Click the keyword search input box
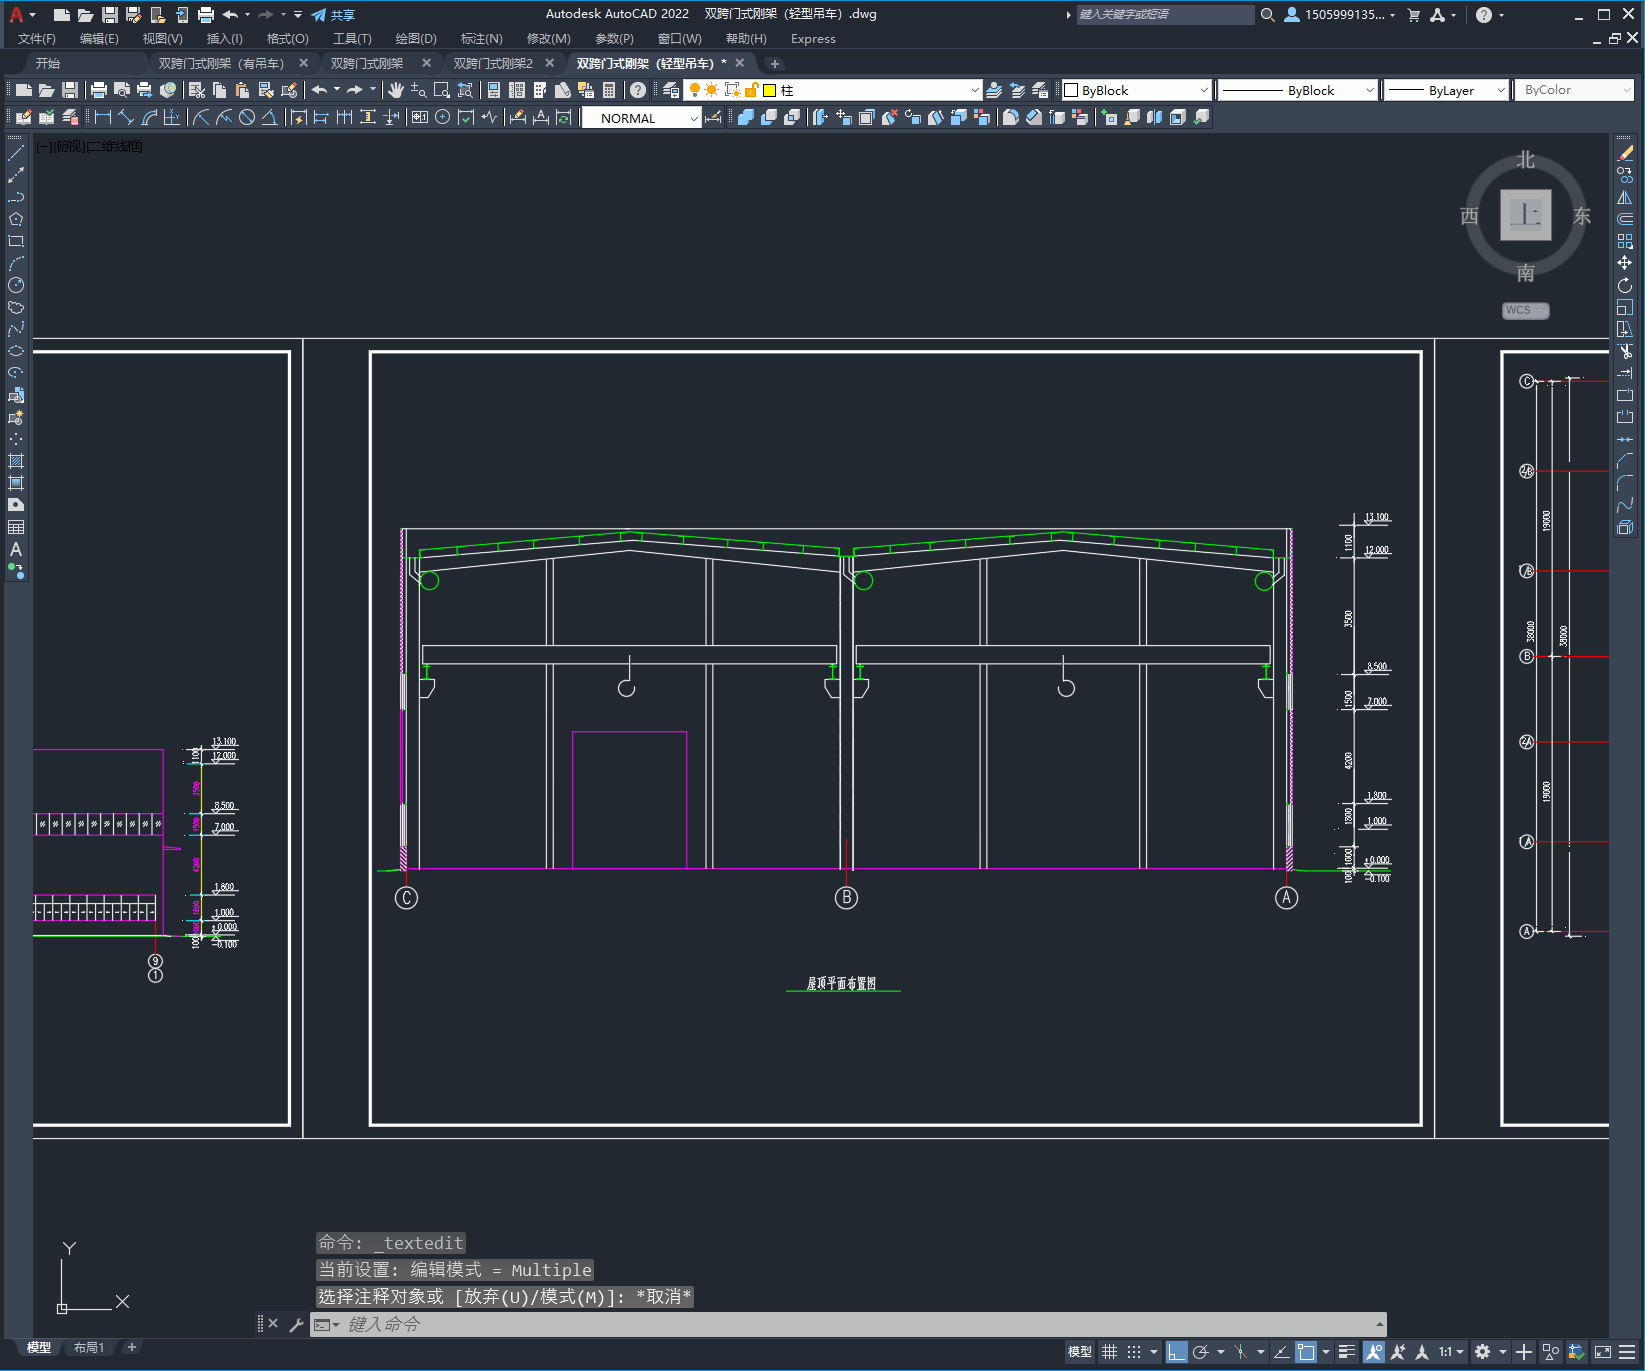The height and width of the screenshot is (1371, 1645). [x=1165, y=14]
